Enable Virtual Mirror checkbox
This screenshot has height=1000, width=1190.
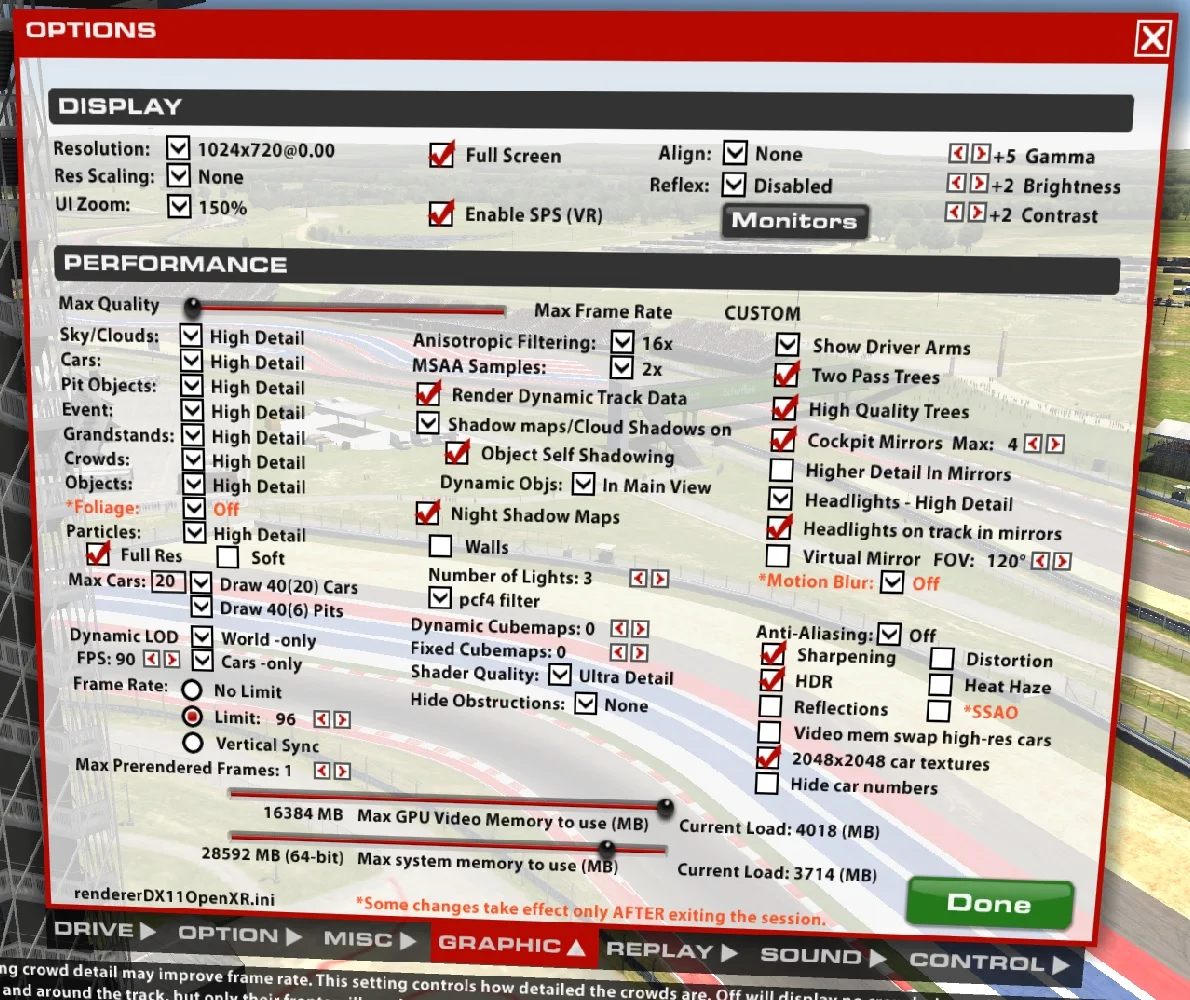pyautogui.click(x=778, y=555)
